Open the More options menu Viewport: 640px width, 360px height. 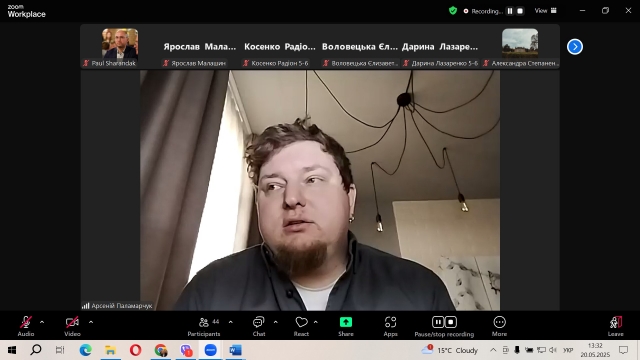pos(499,326)
